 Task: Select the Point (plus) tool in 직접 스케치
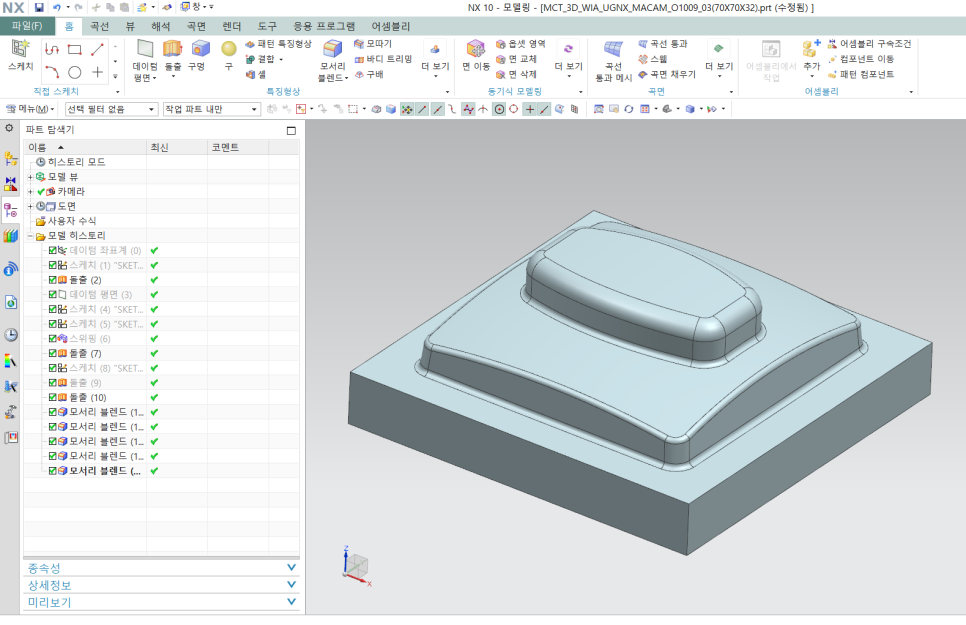pyautogui.click(x=97, y=72)
